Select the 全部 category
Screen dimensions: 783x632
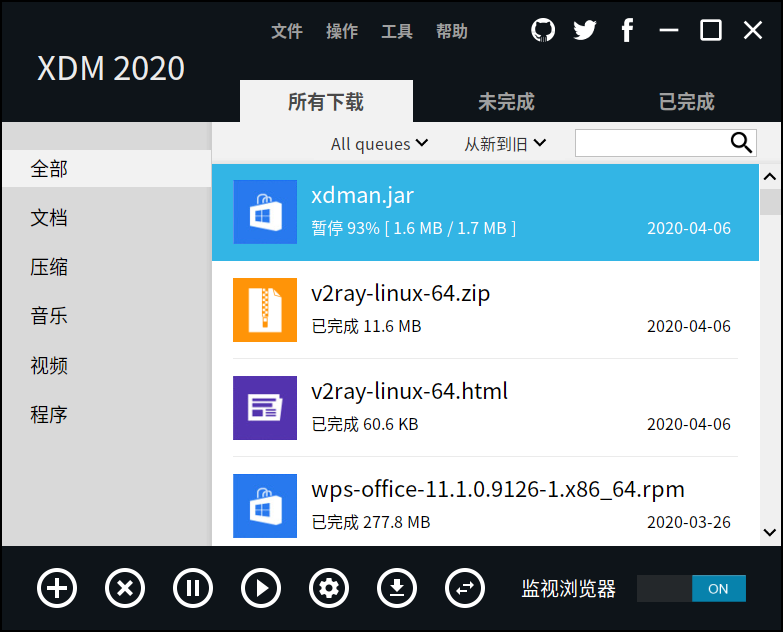106,169
